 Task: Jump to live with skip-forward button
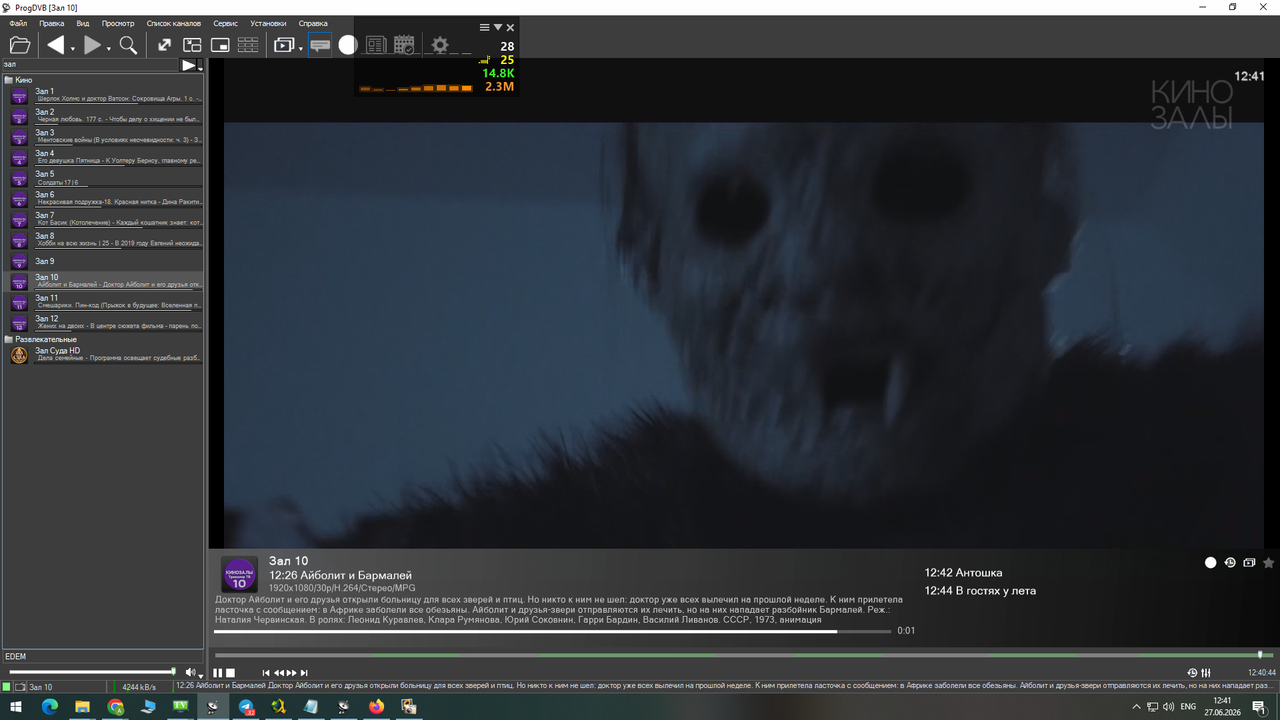tap(304, 673)
